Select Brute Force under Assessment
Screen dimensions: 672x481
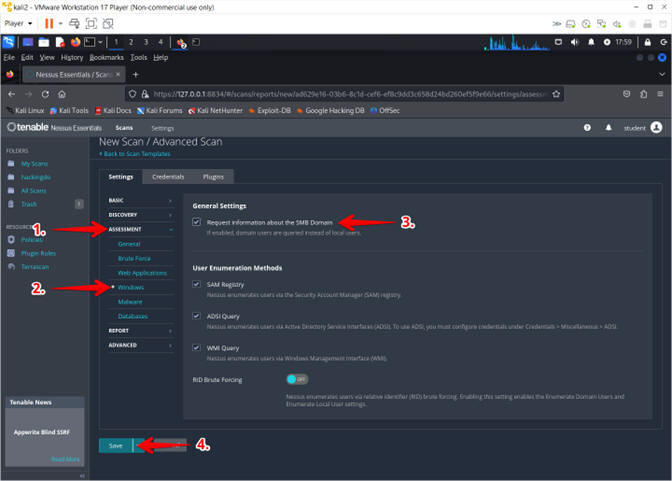click(134, 259)
